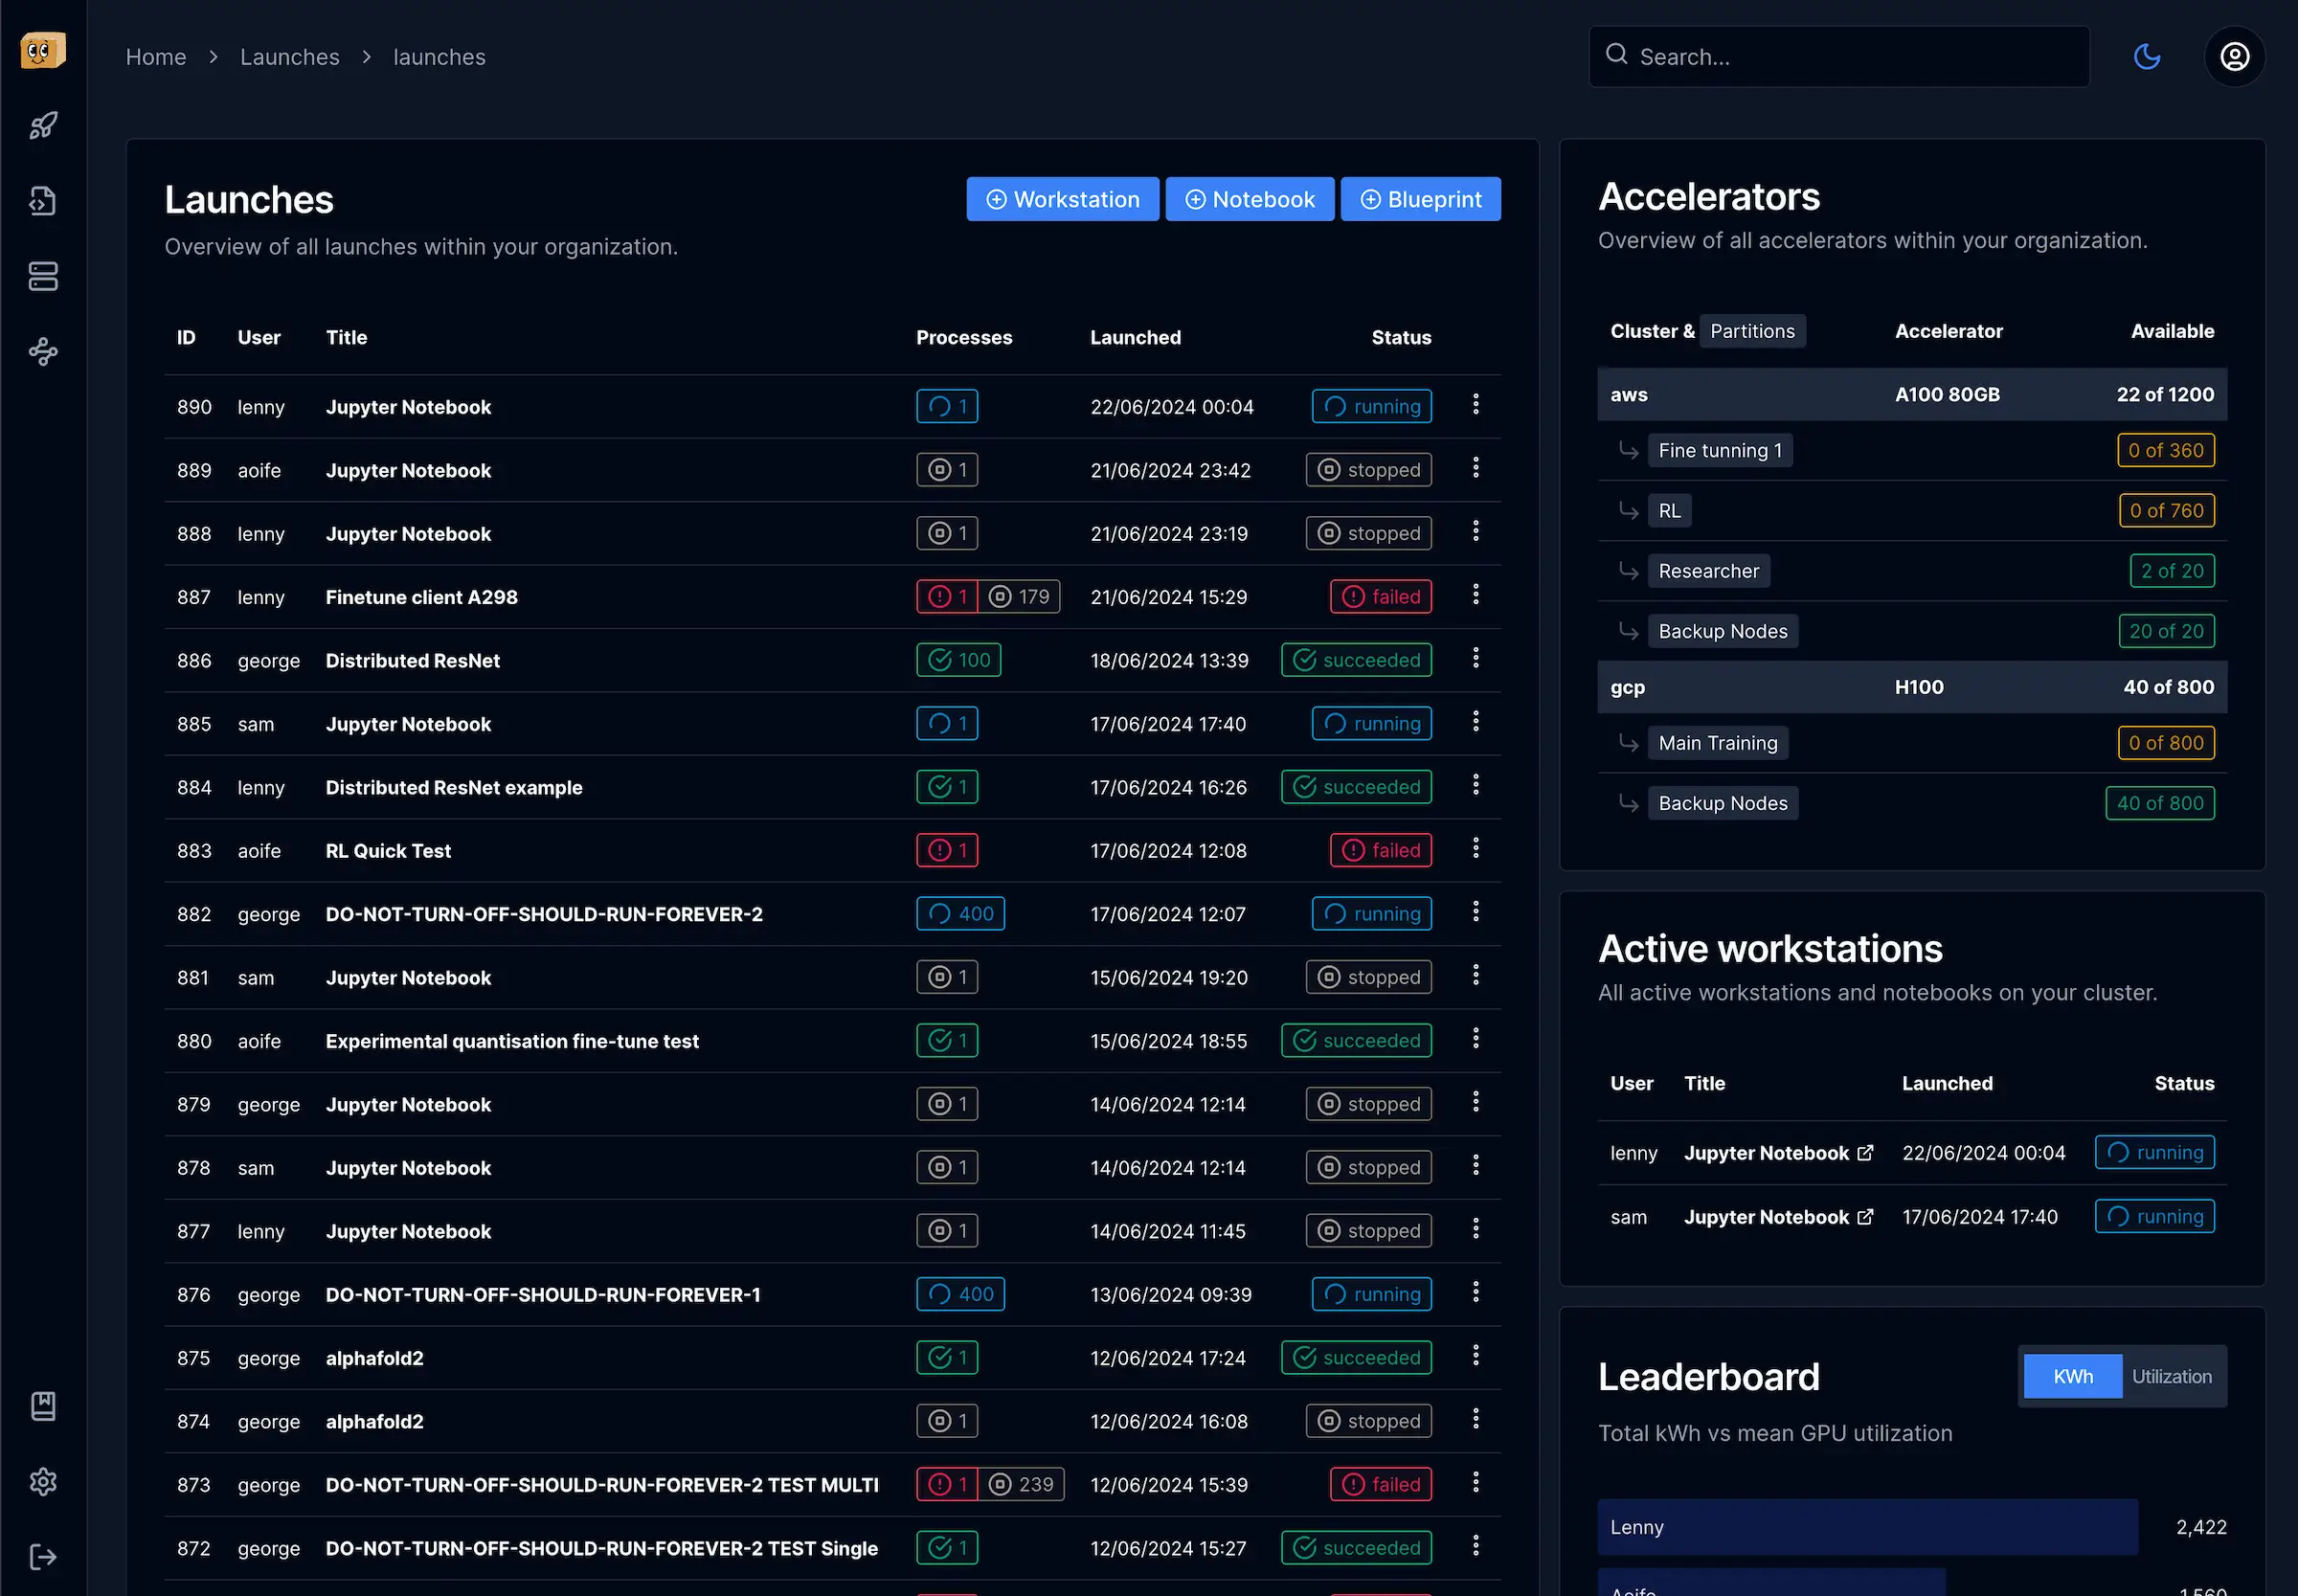
Task: Click the logout icon at the sidebar bottom
Action: pos(43,1557)
